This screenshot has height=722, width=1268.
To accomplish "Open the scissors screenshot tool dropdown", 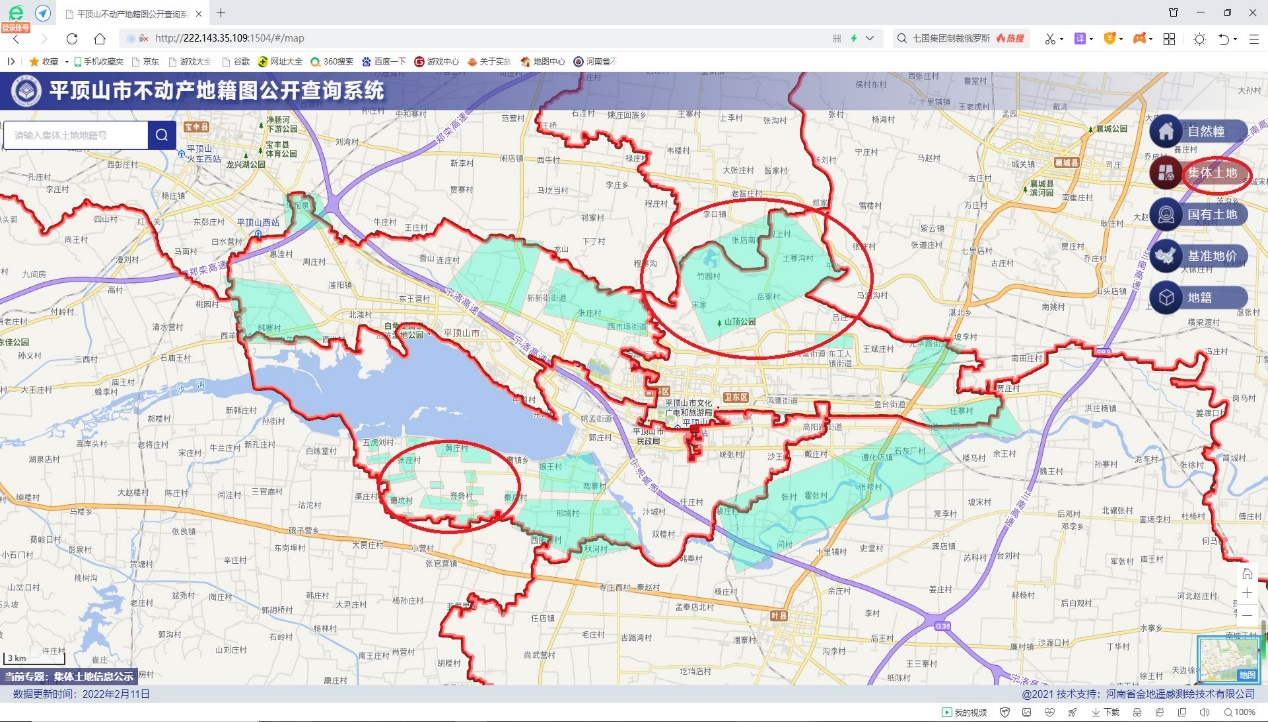I will click(x=1061, y=38).
